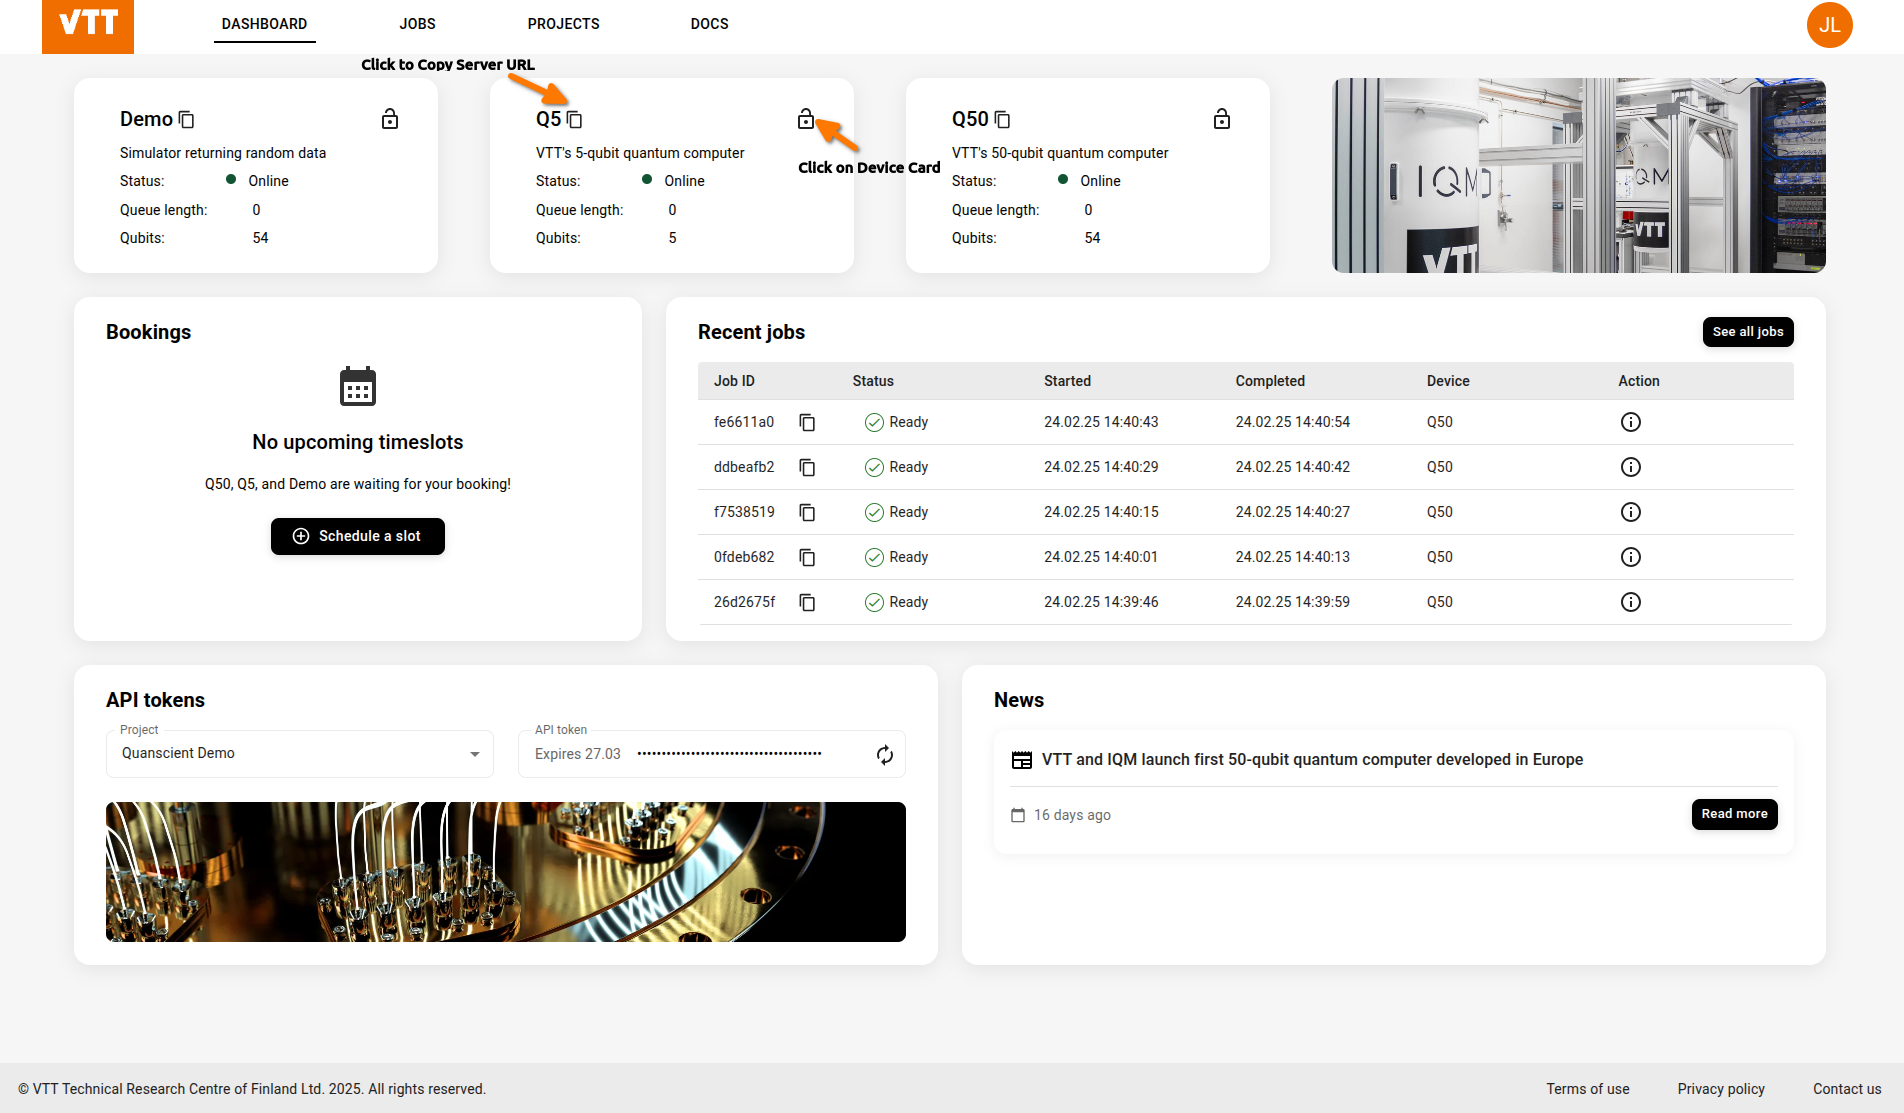The image size is (1904, 1113).
Task: Click the news article icon
Action: point(1022,760)
